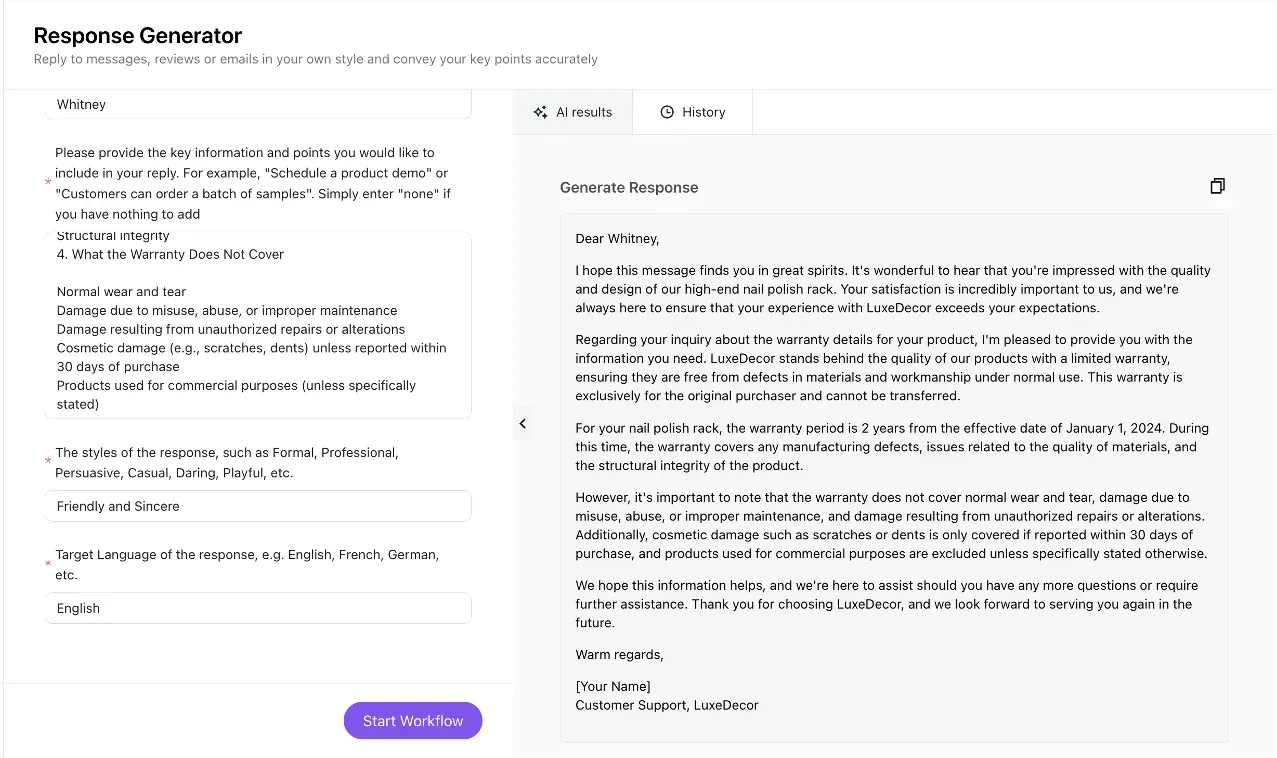
Task: Click the [Your Name] placeholder in the response
Action: coord(613,686)
